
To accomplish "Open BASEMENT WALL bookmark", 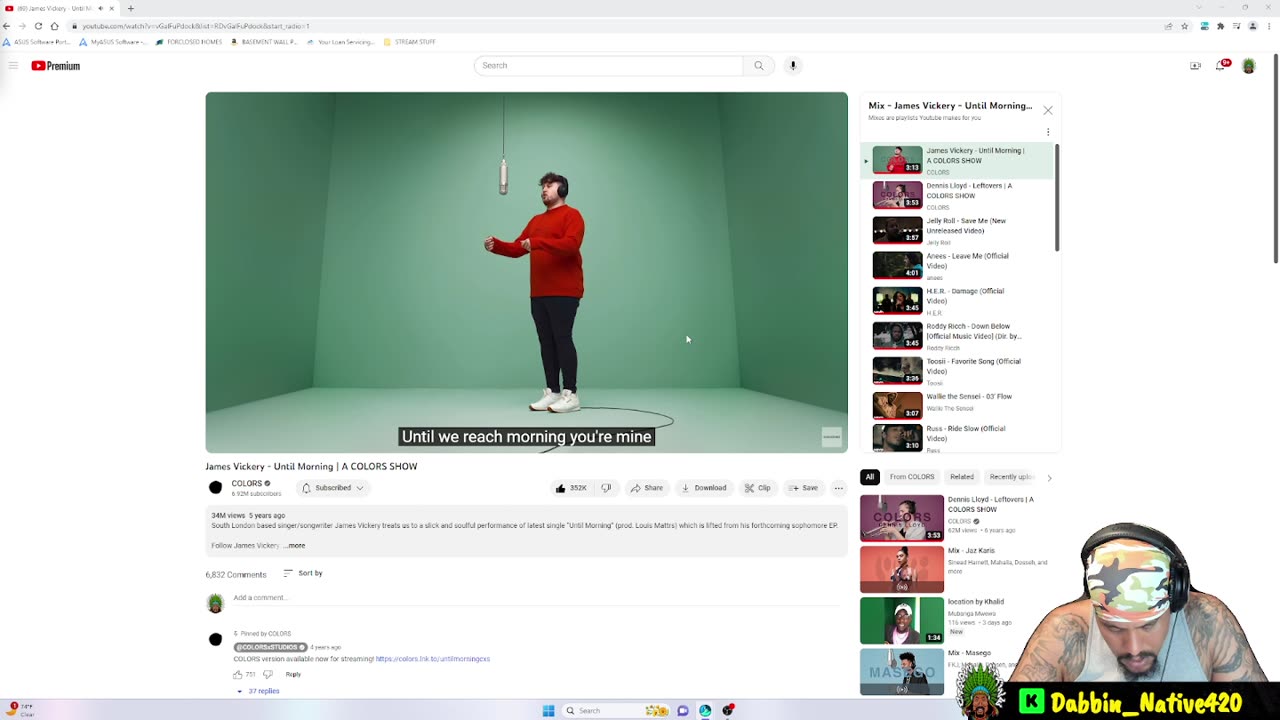I will 264,42.
